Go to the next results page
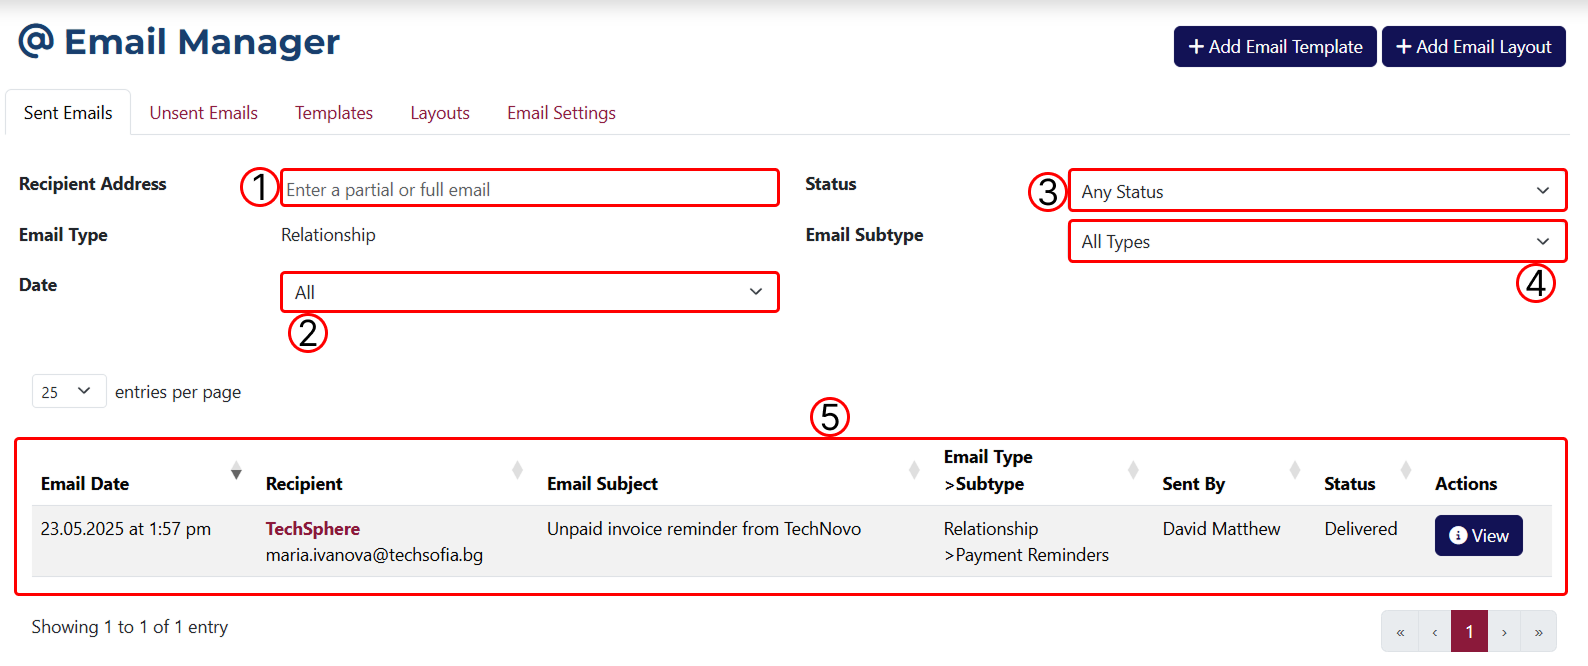 pos(1504,632)
